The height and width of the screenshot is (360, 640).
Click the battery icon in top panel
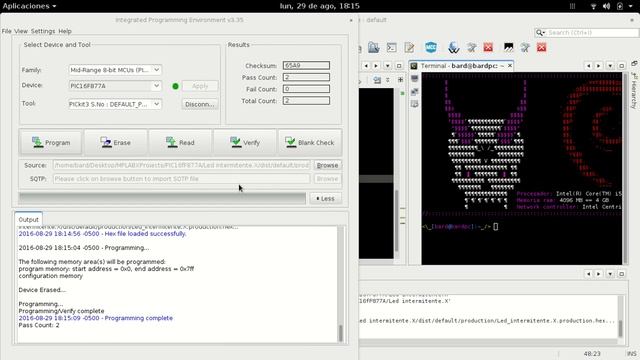pos(620,6)
